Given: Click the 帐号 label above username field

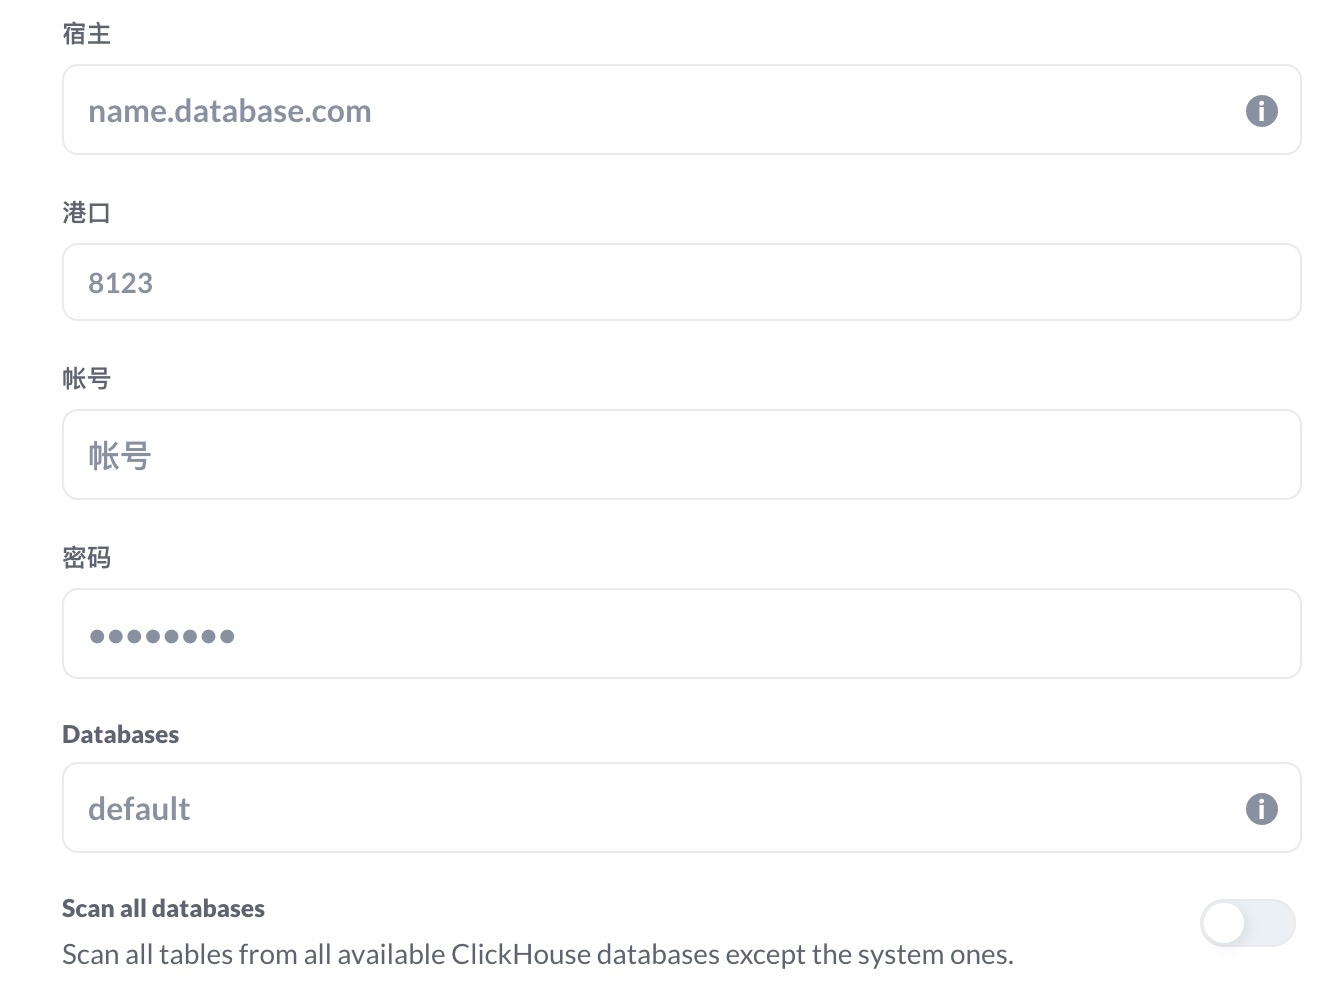Looking at the screenshot, I should [x=87, y=379].
